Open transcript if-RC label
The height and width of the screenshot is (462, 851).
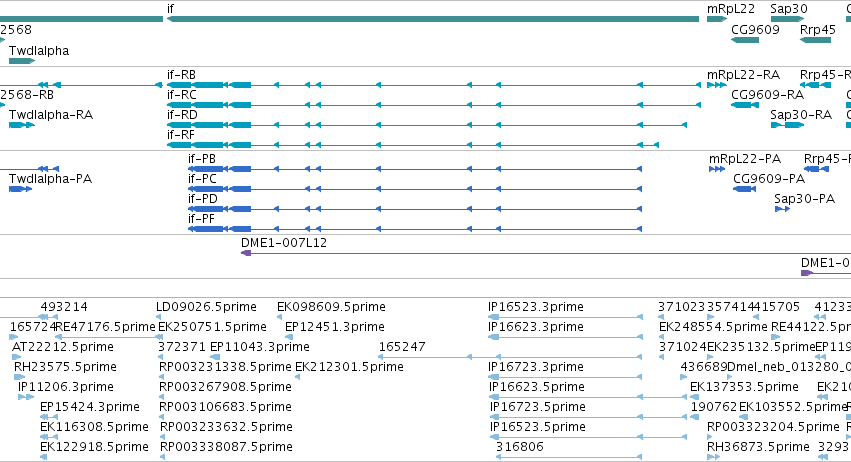182,94
